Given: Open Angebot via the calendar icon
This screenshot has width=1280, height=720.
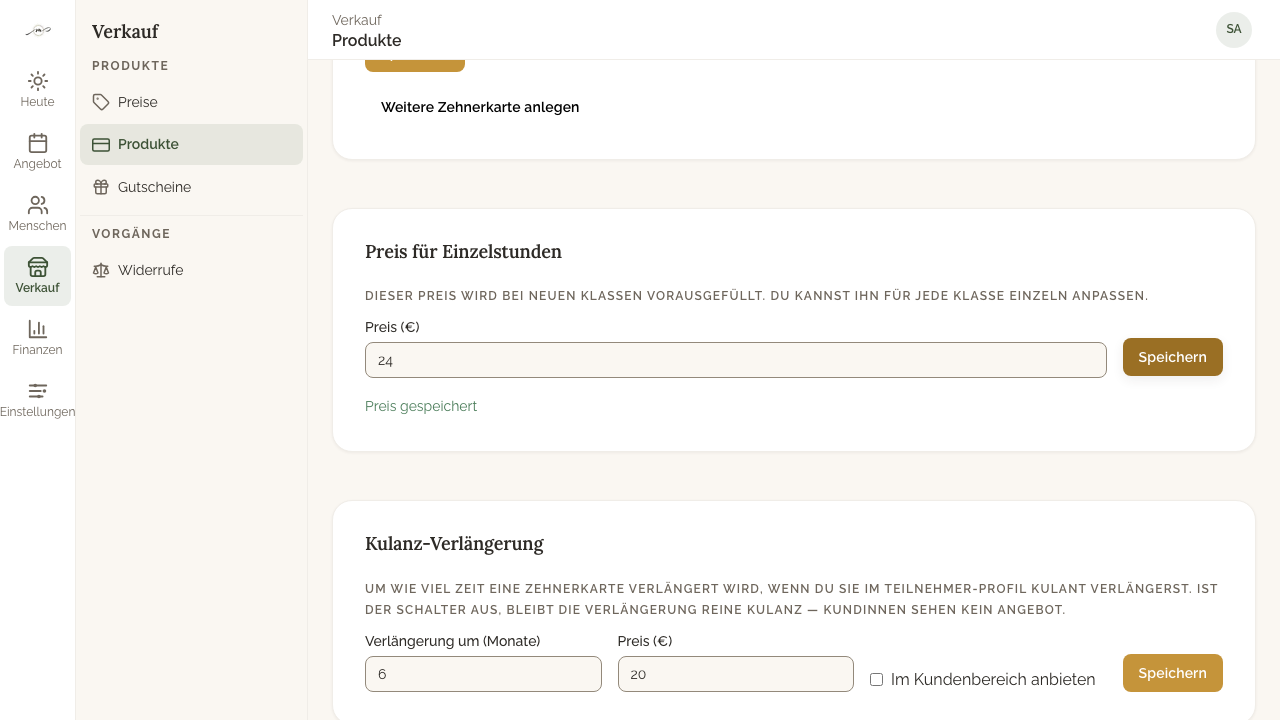Looking at the screenshot, I should 38,143.
